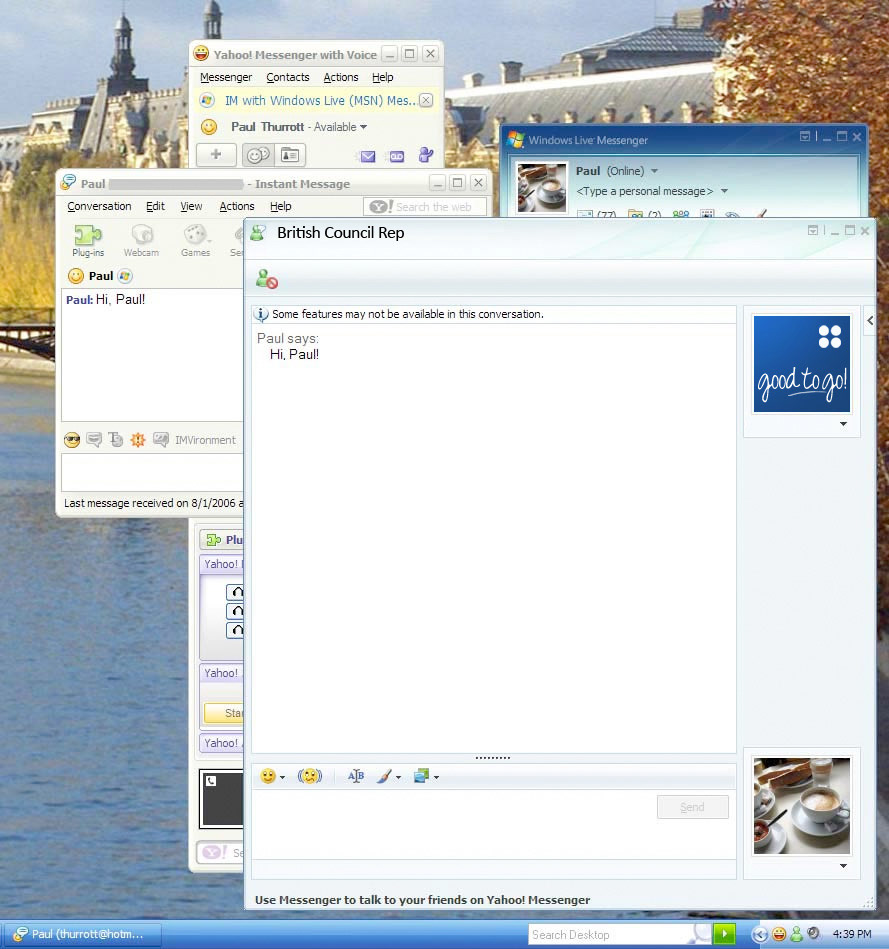
Task: Click the Windows Live badge beside Paul's name
Action: point(125,276)
